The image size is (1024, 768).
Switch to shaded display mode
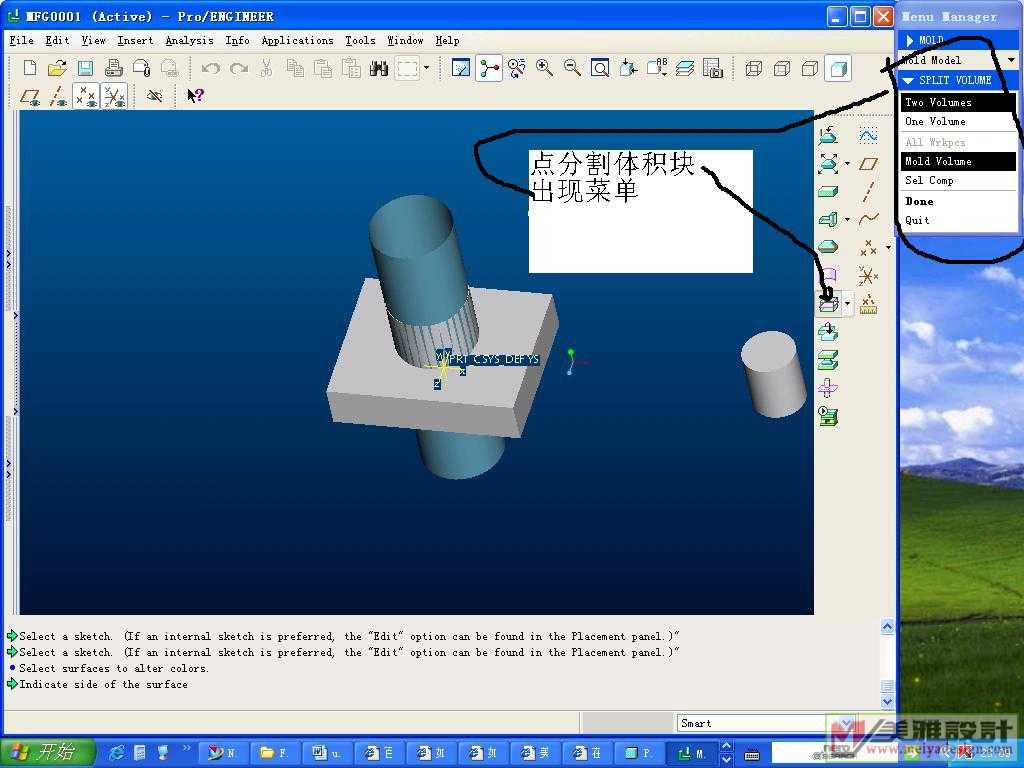coord(838,68)
